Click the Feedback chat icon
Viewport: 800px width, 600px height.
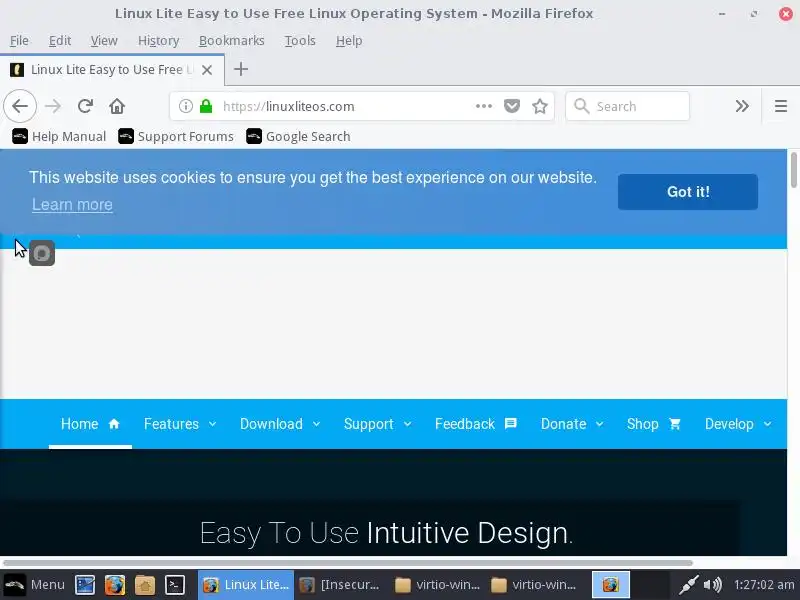511,424
